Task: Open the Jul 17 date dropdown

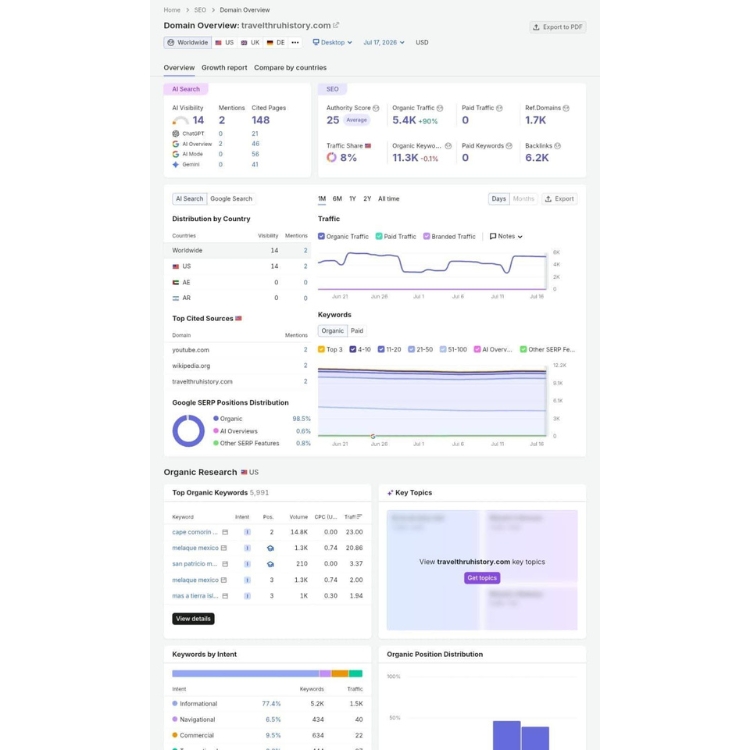Action: click(384, 43)
